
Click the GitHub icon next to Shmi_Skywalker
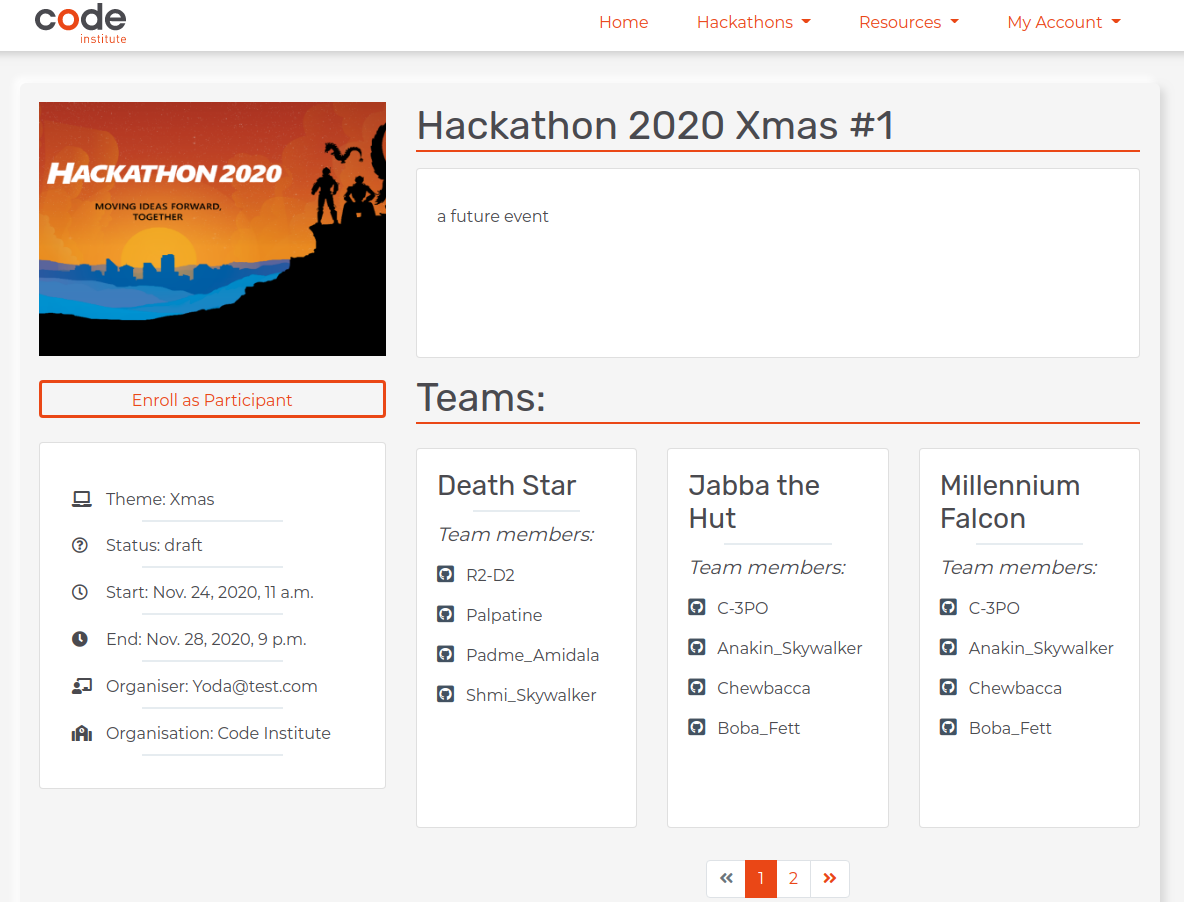[446, 694]
